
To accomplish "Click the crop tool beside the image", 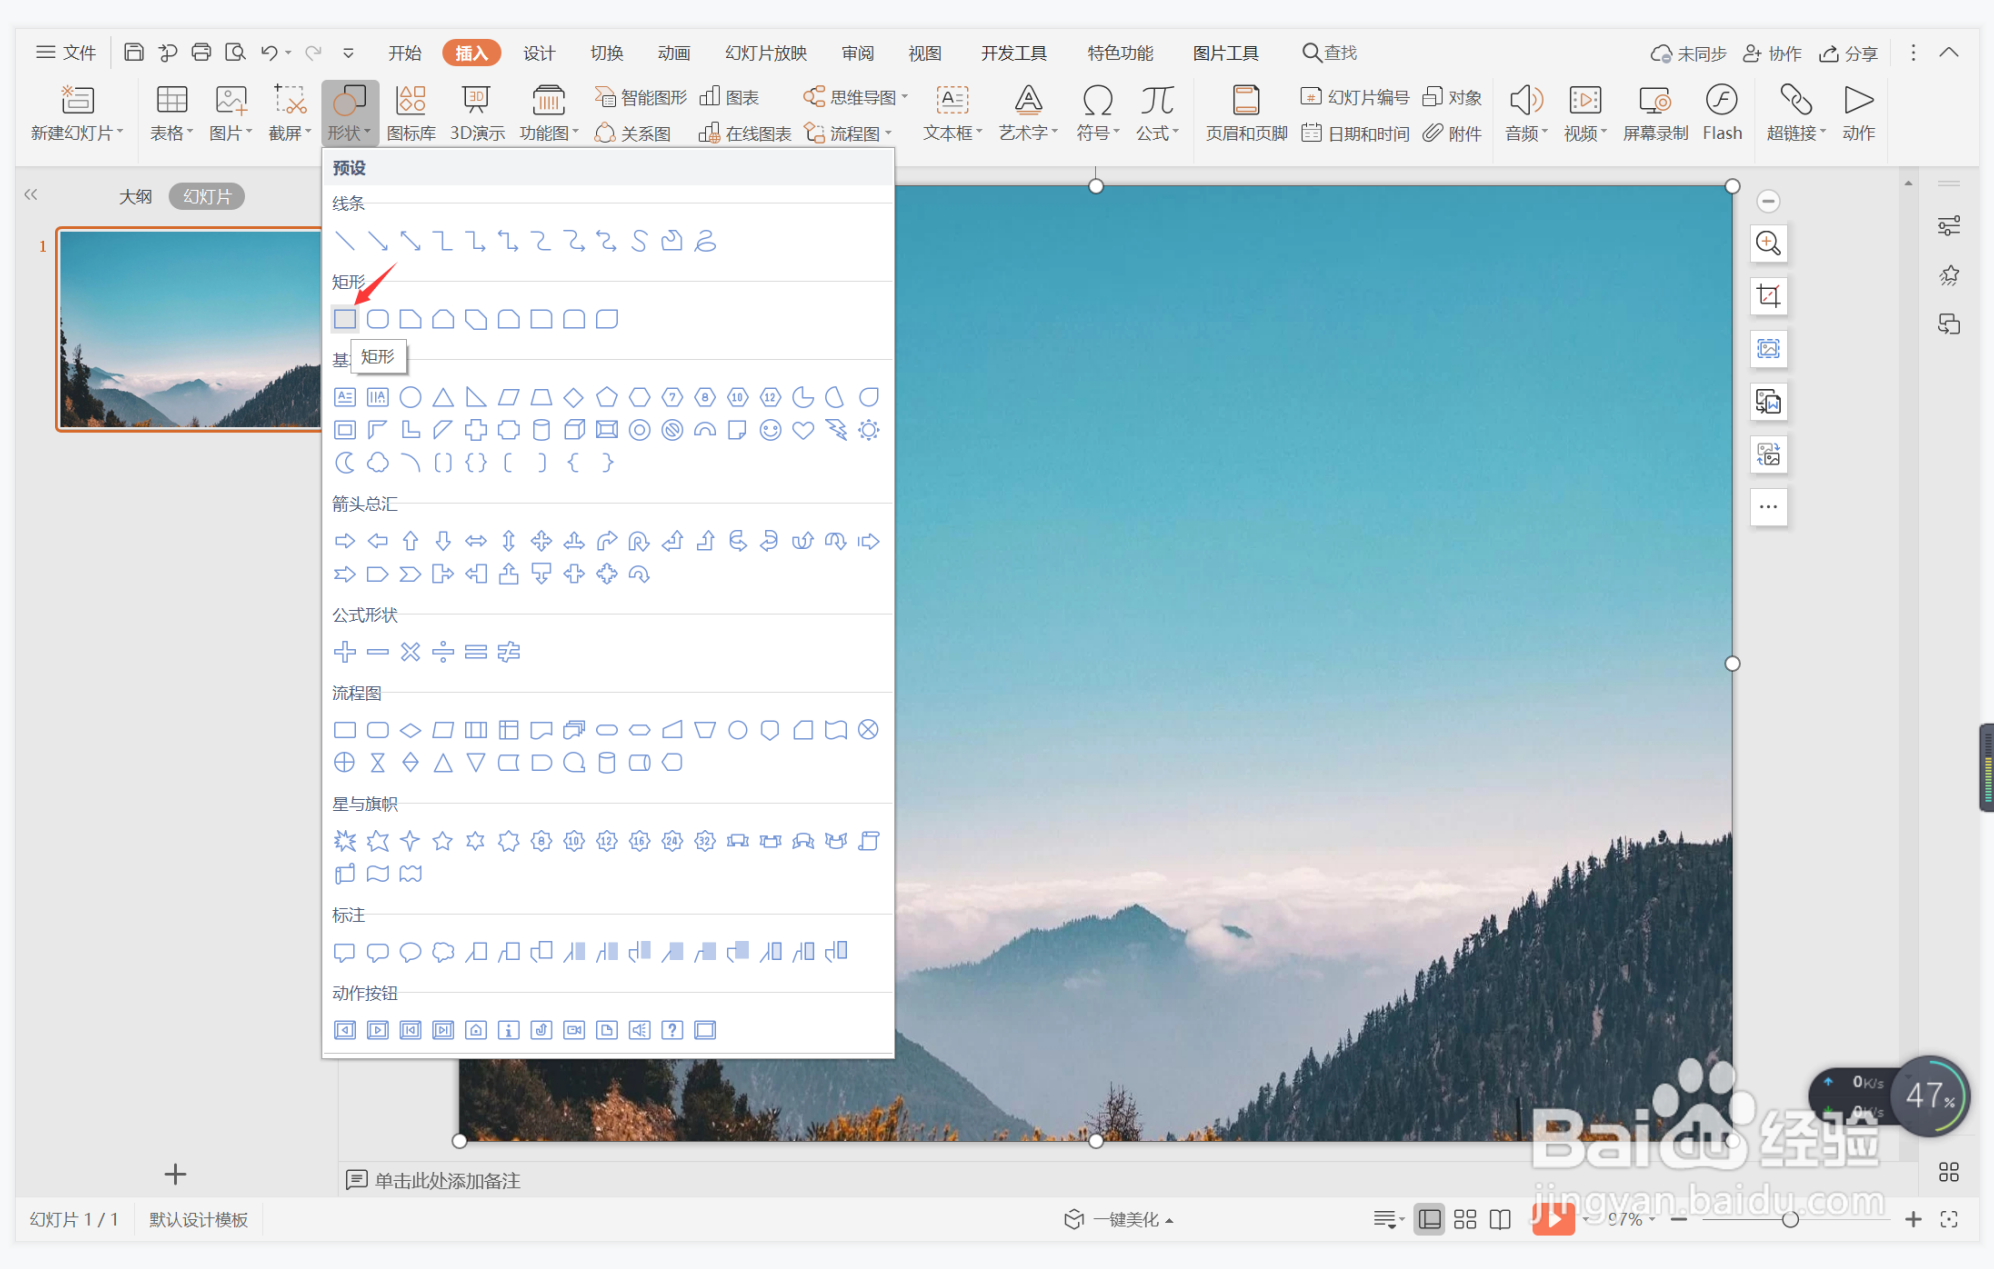I will (x=1768, y=296).
